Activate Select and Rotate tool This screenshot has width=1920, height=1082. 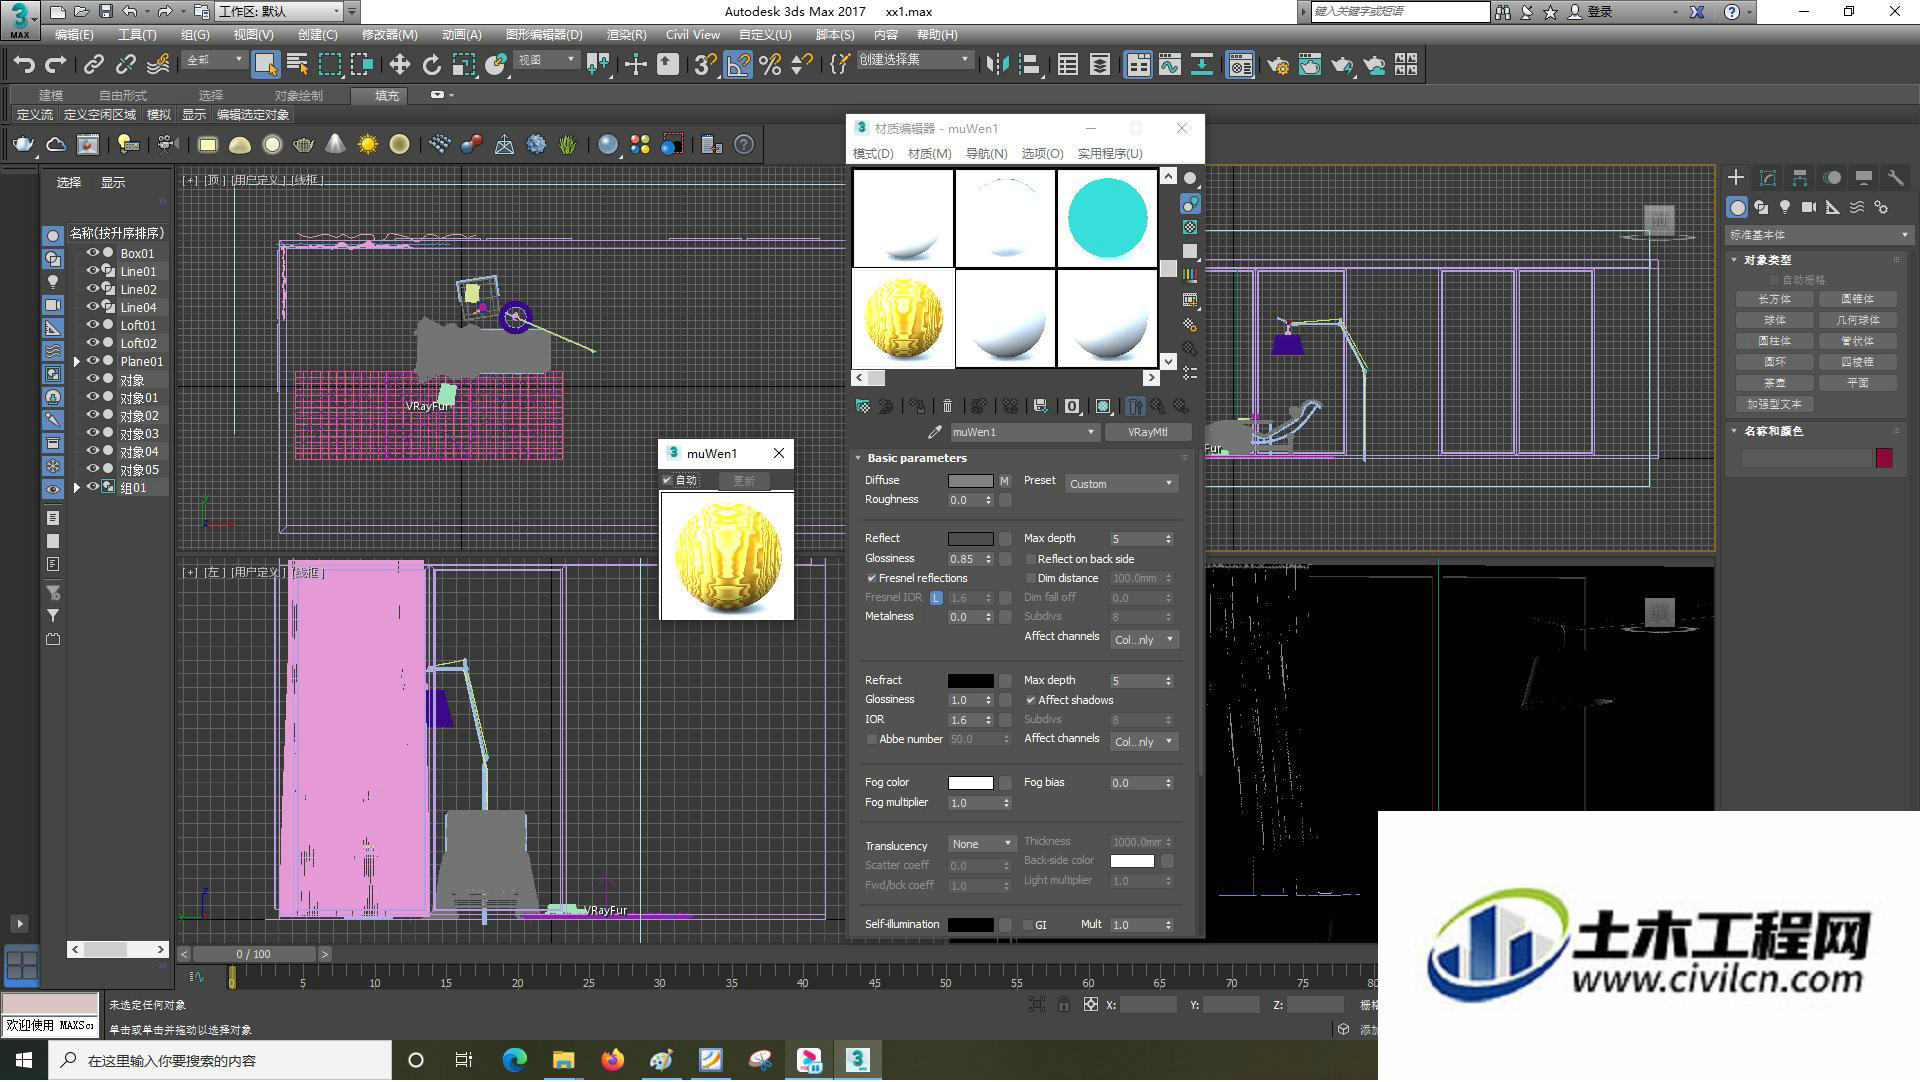(431, 65)
